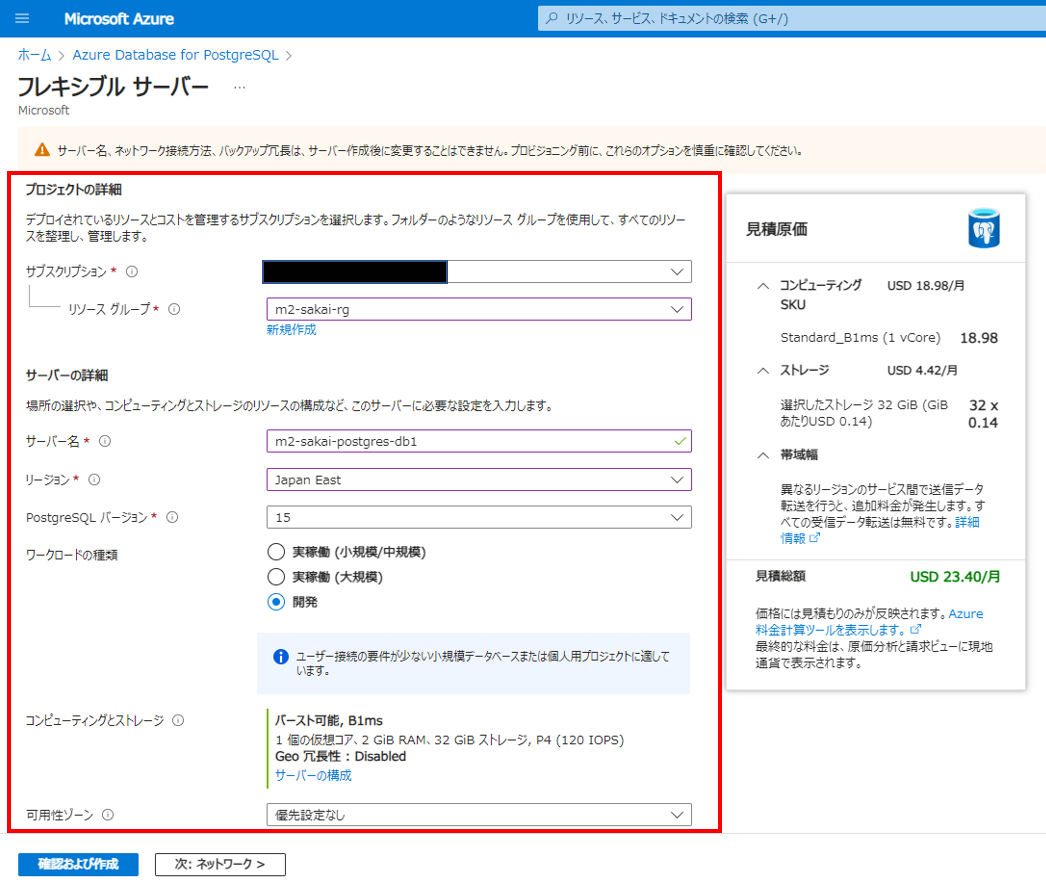Click the orange warning triangle icon
This screenshot has width=1046, height=882.
(42, 150)
